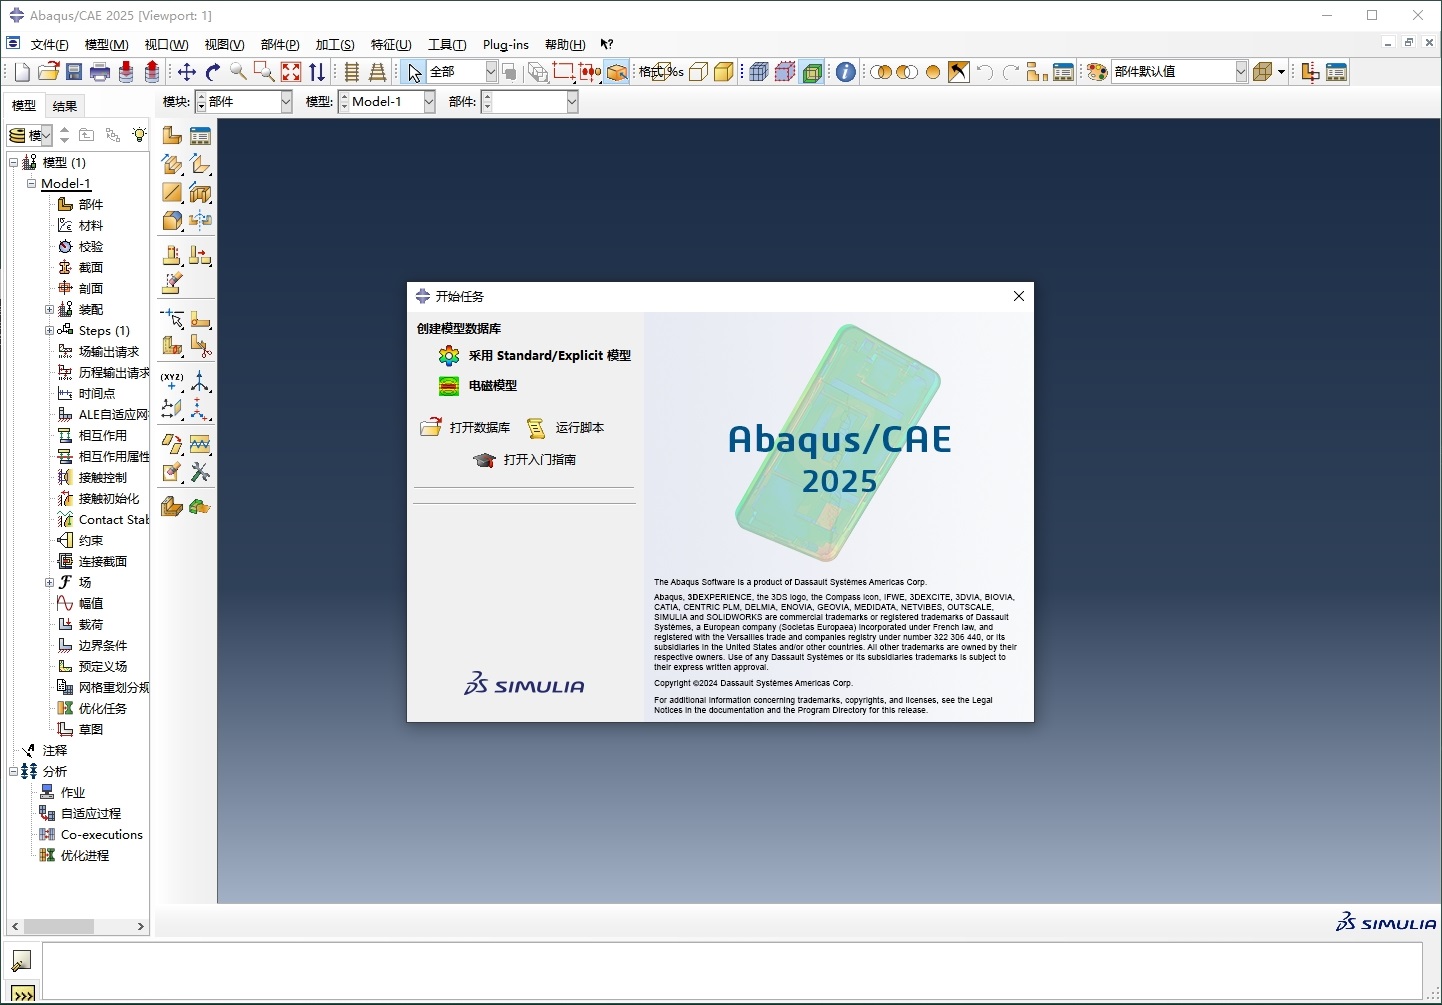Click 采用 Standard/Explicit 模型 option
This screenshot has height=1005, width=1442.
click(548, 355)
